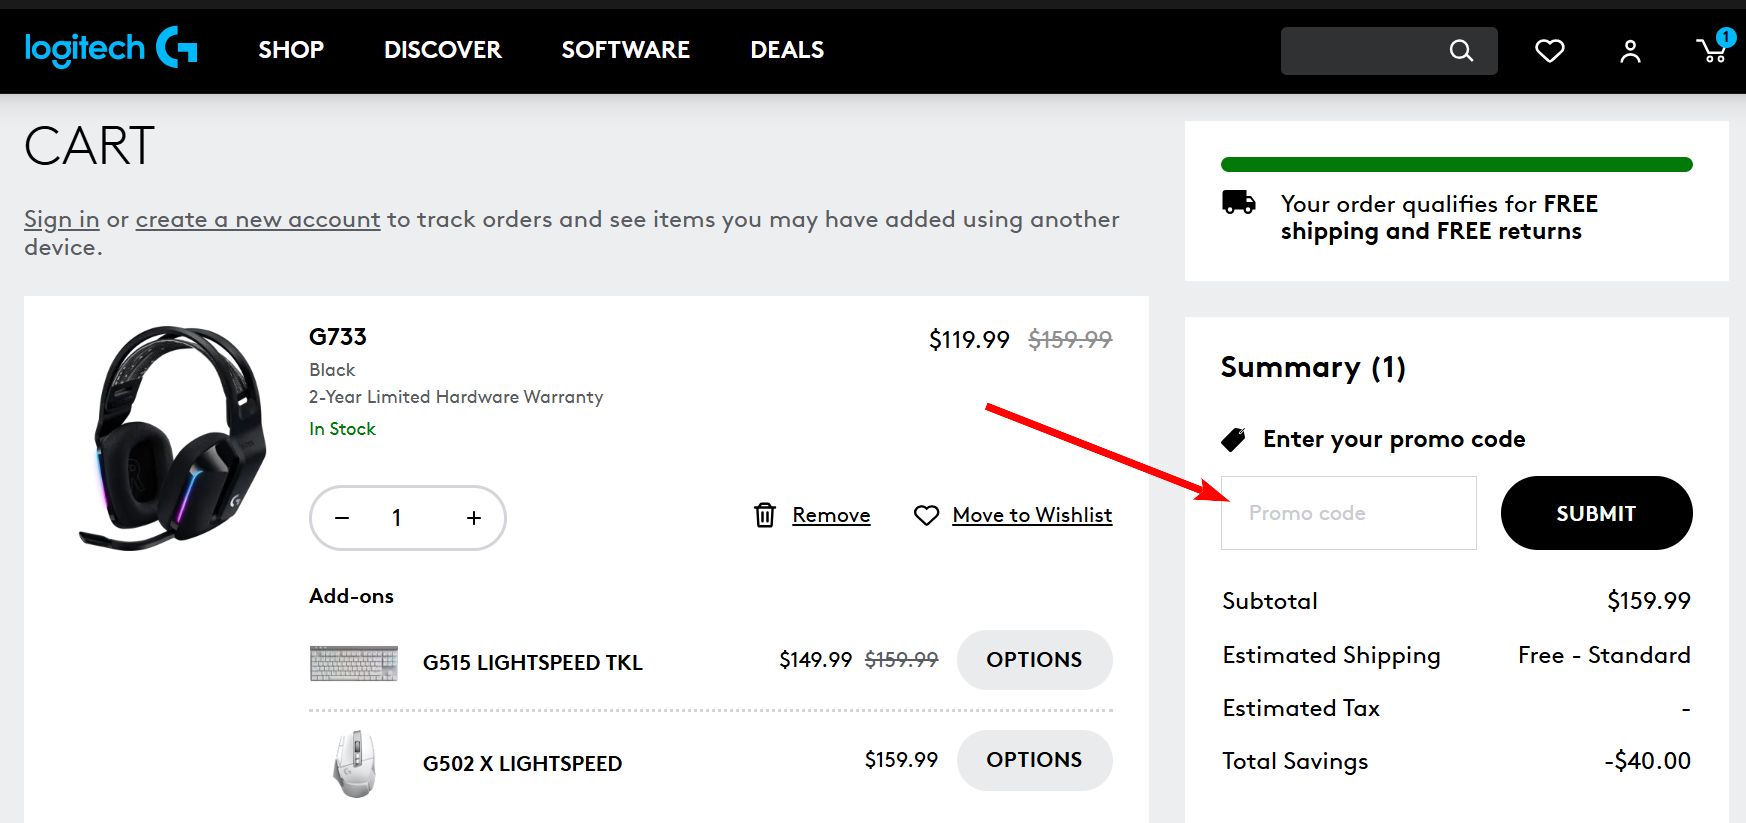The width and height of the screenshot is (1746, 823).
Task: Open the wishlist heart icon in header
Action: [1549, 51]
